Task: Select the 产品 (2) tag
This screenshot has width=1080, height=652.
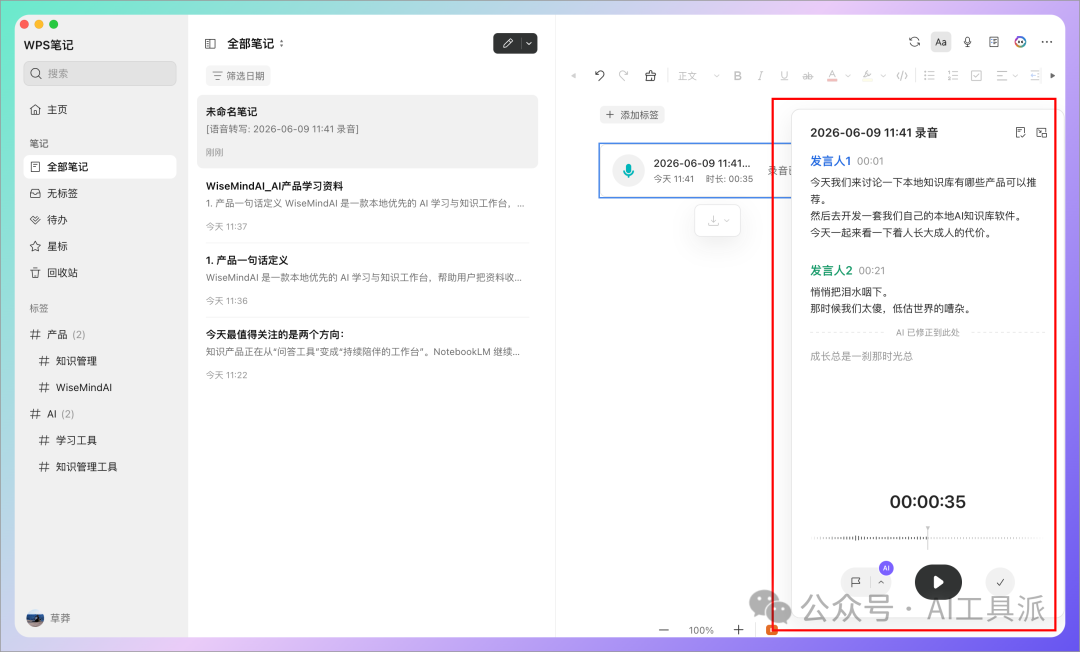Action: pos(100,335)
